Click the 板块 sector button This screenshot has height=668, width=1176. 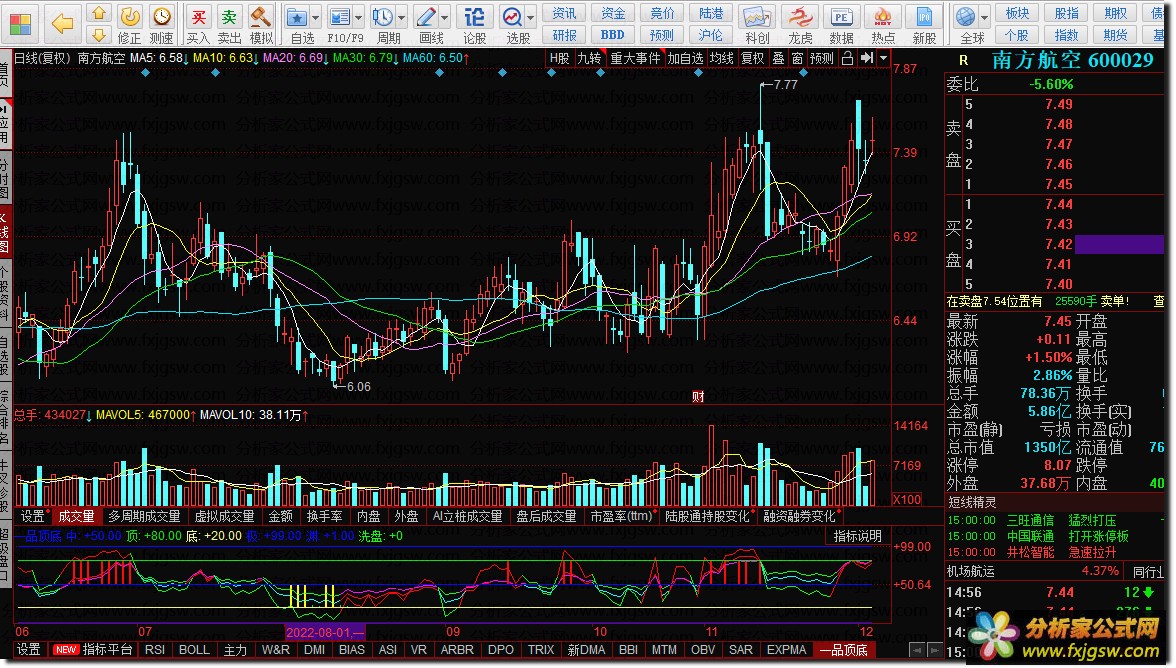click(x=1018, y=13)
